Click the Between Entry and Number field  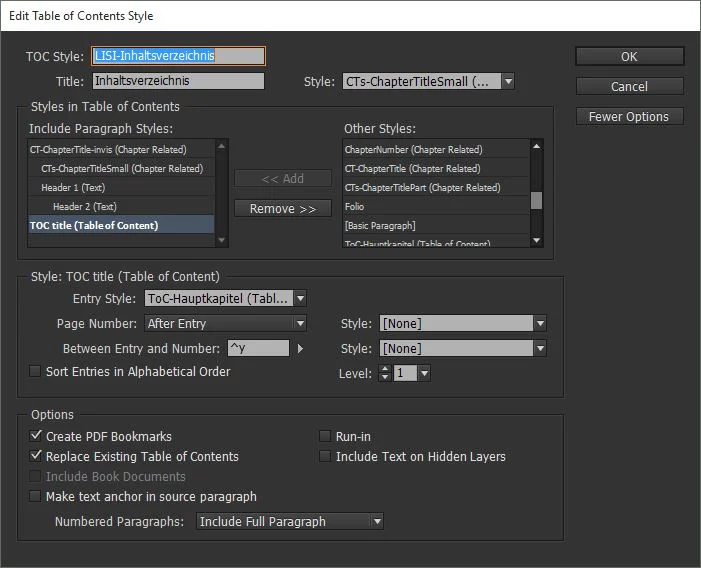(258, 349)
